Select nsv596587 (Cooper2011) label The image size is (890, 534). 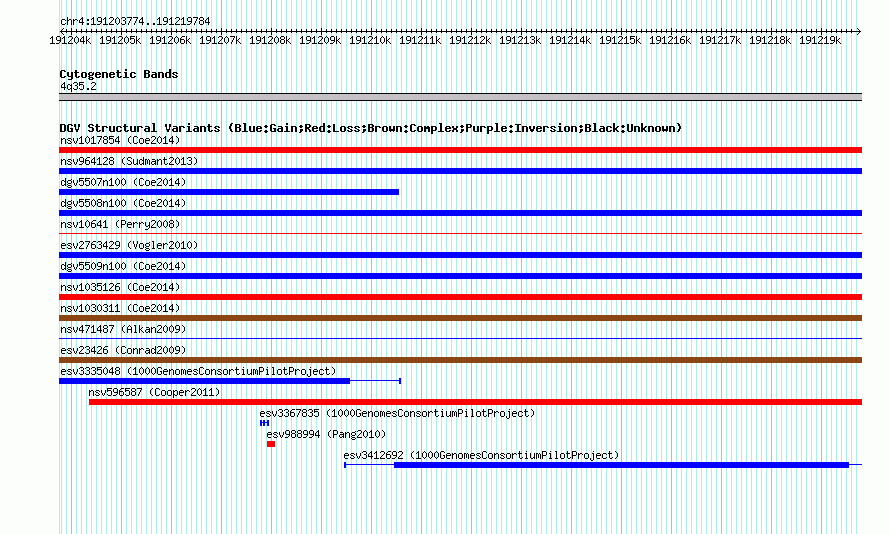[x=154, y=392]
